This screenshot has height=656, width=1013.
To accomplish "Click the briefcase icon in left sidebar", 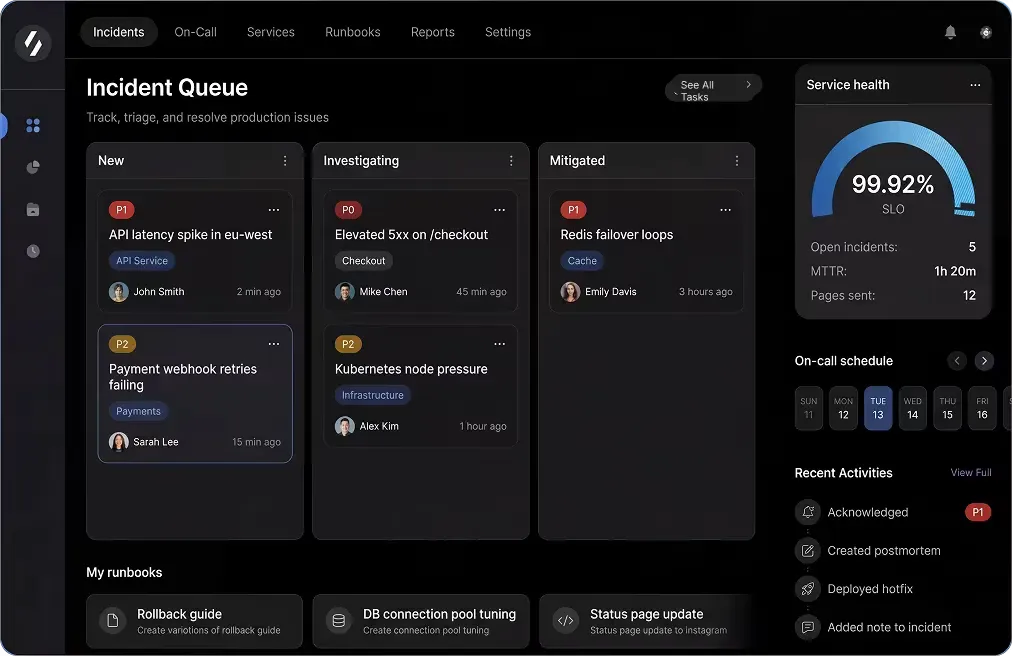I will tap(33, 209).
